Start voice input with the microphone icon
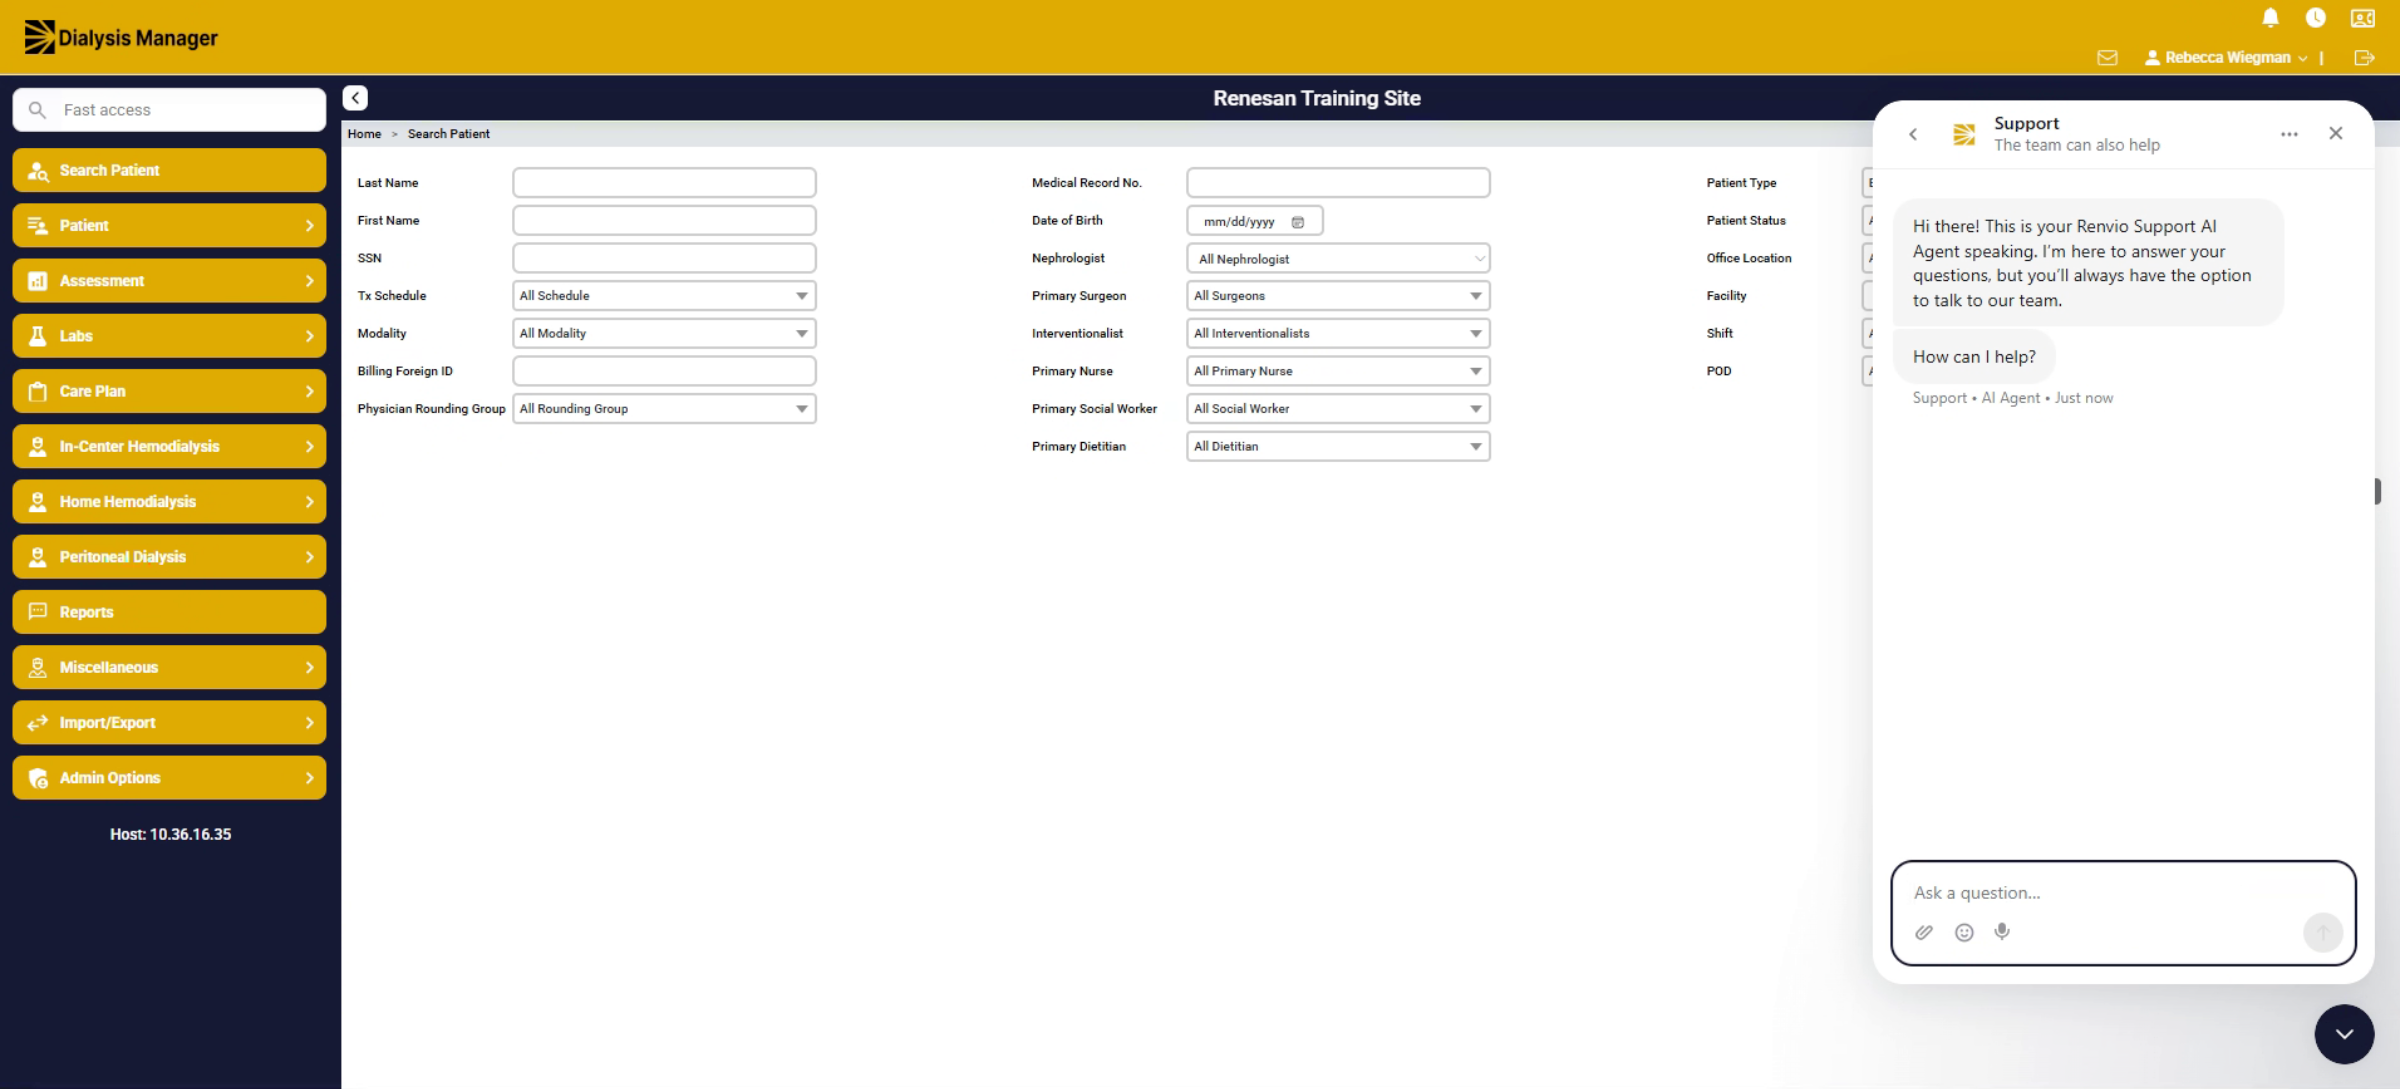 point(2002,932)
